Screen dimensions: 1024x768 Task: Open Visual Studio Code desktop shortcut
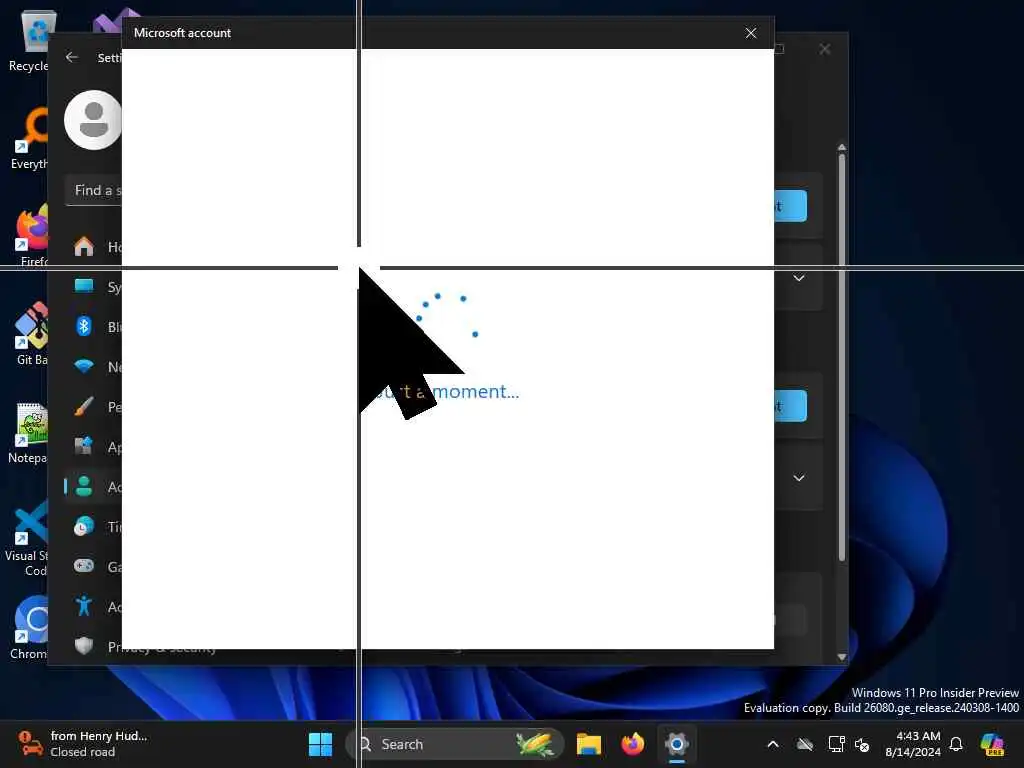[x=27, y=538]
